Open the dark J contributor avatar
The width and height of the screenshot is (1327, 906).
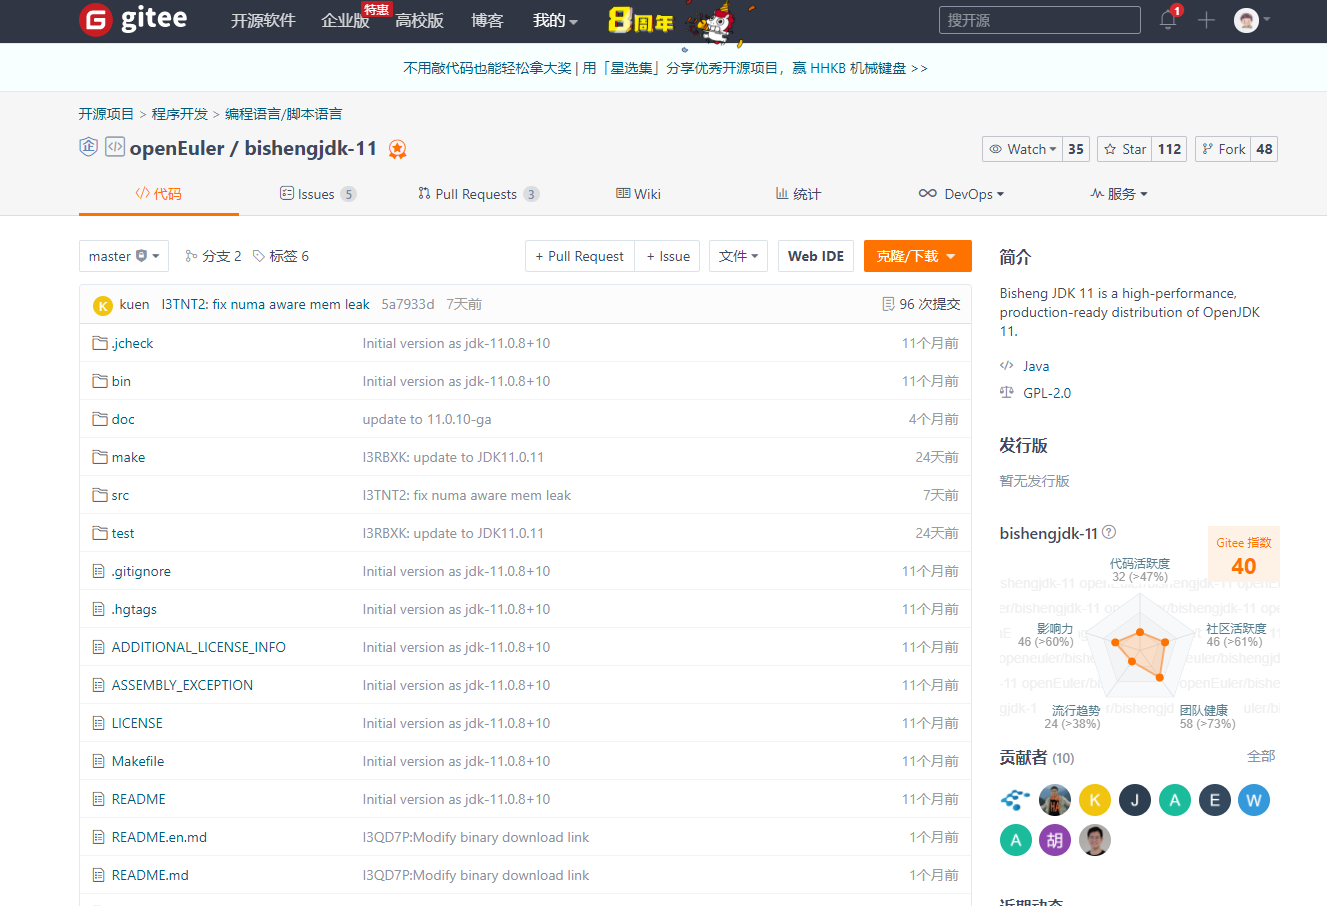1135,800
